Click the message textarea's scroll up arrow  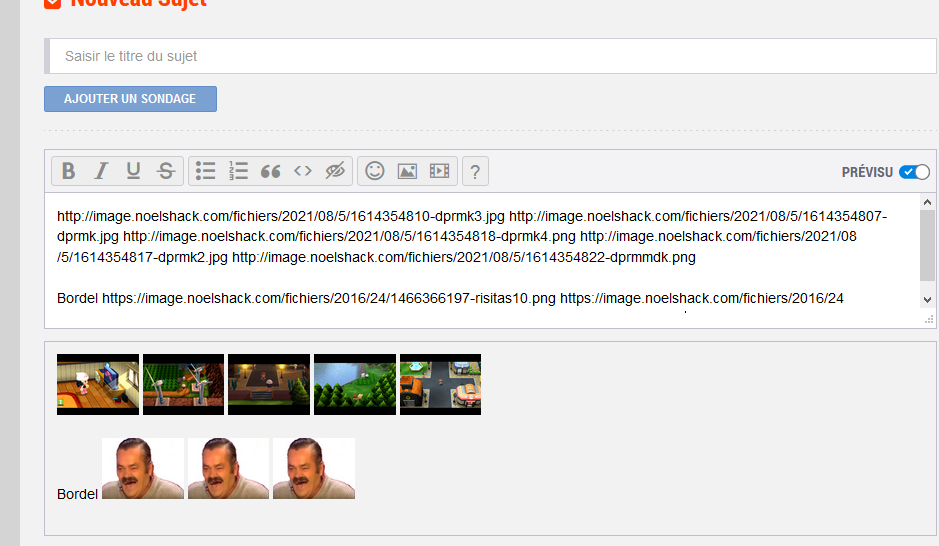click(927, 202)
